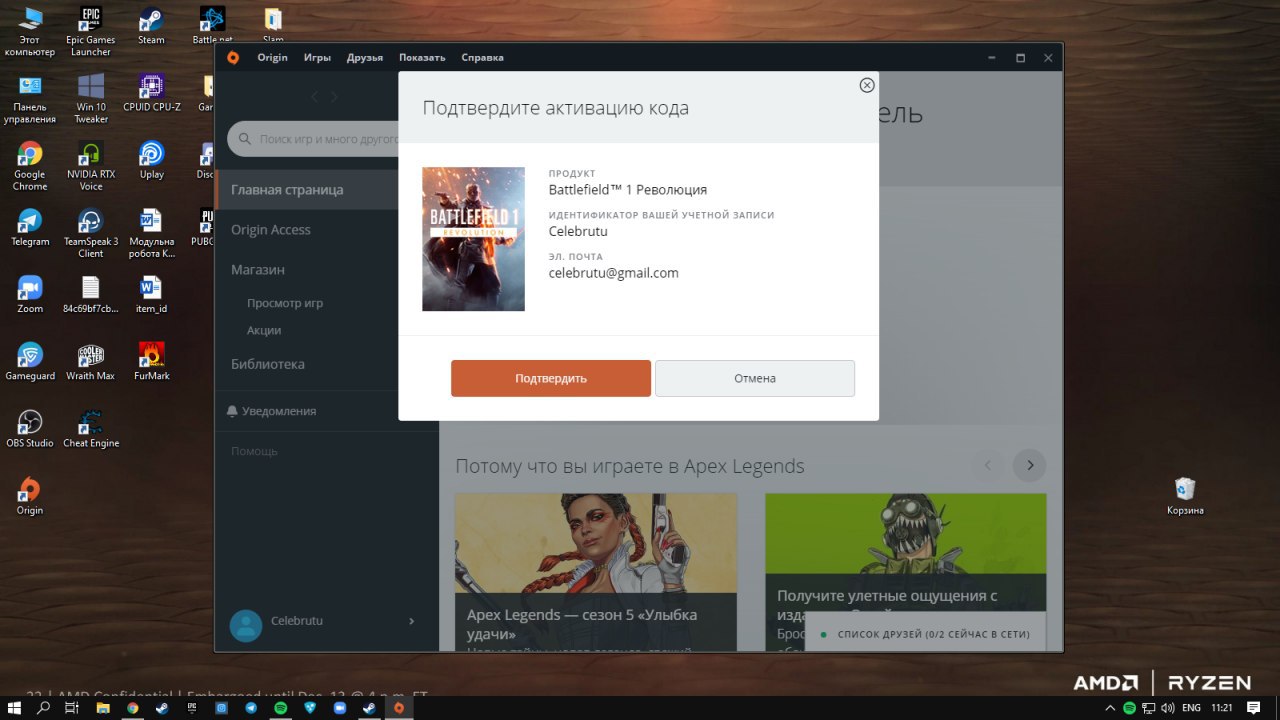Viewport: 1280px width, 720px height.
Task: Open the Apex Legends season 5 card
Action: coord(596,572)
